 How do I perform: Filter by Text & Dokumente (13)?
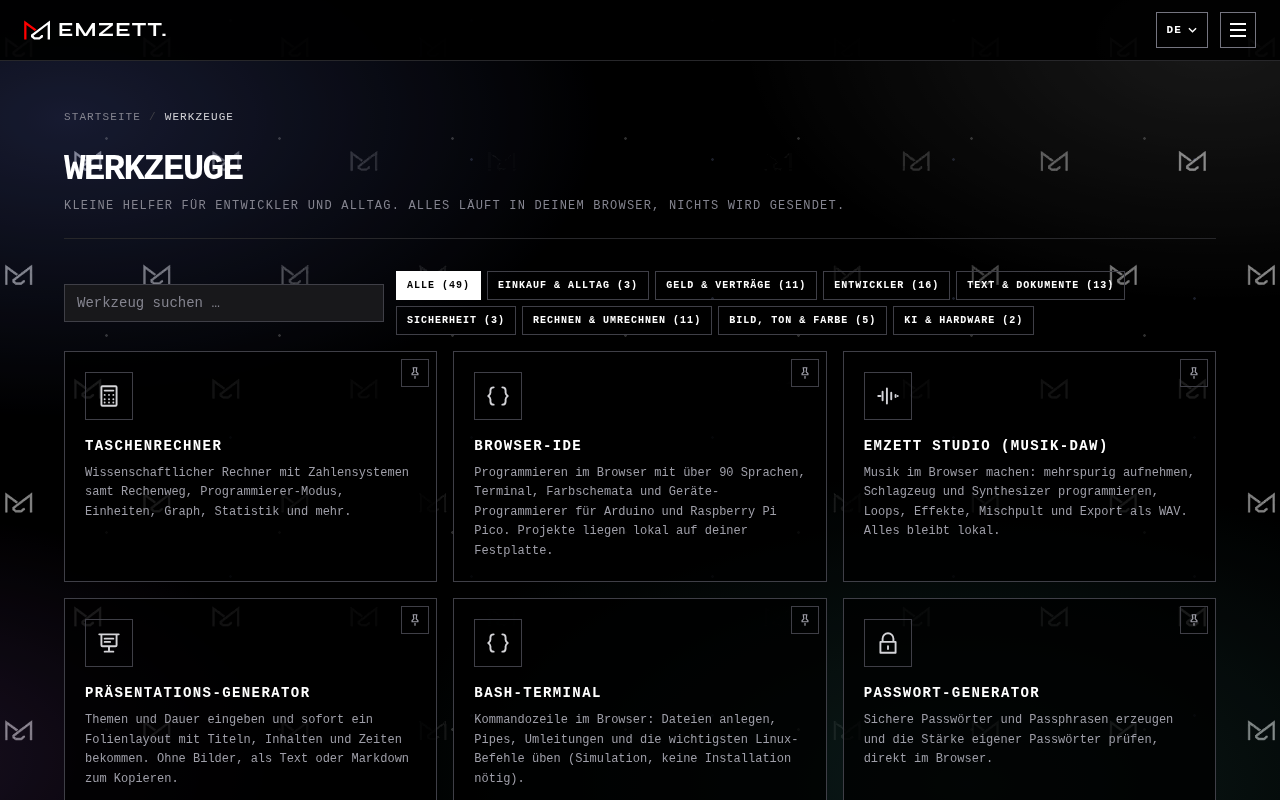[1040, 285]
